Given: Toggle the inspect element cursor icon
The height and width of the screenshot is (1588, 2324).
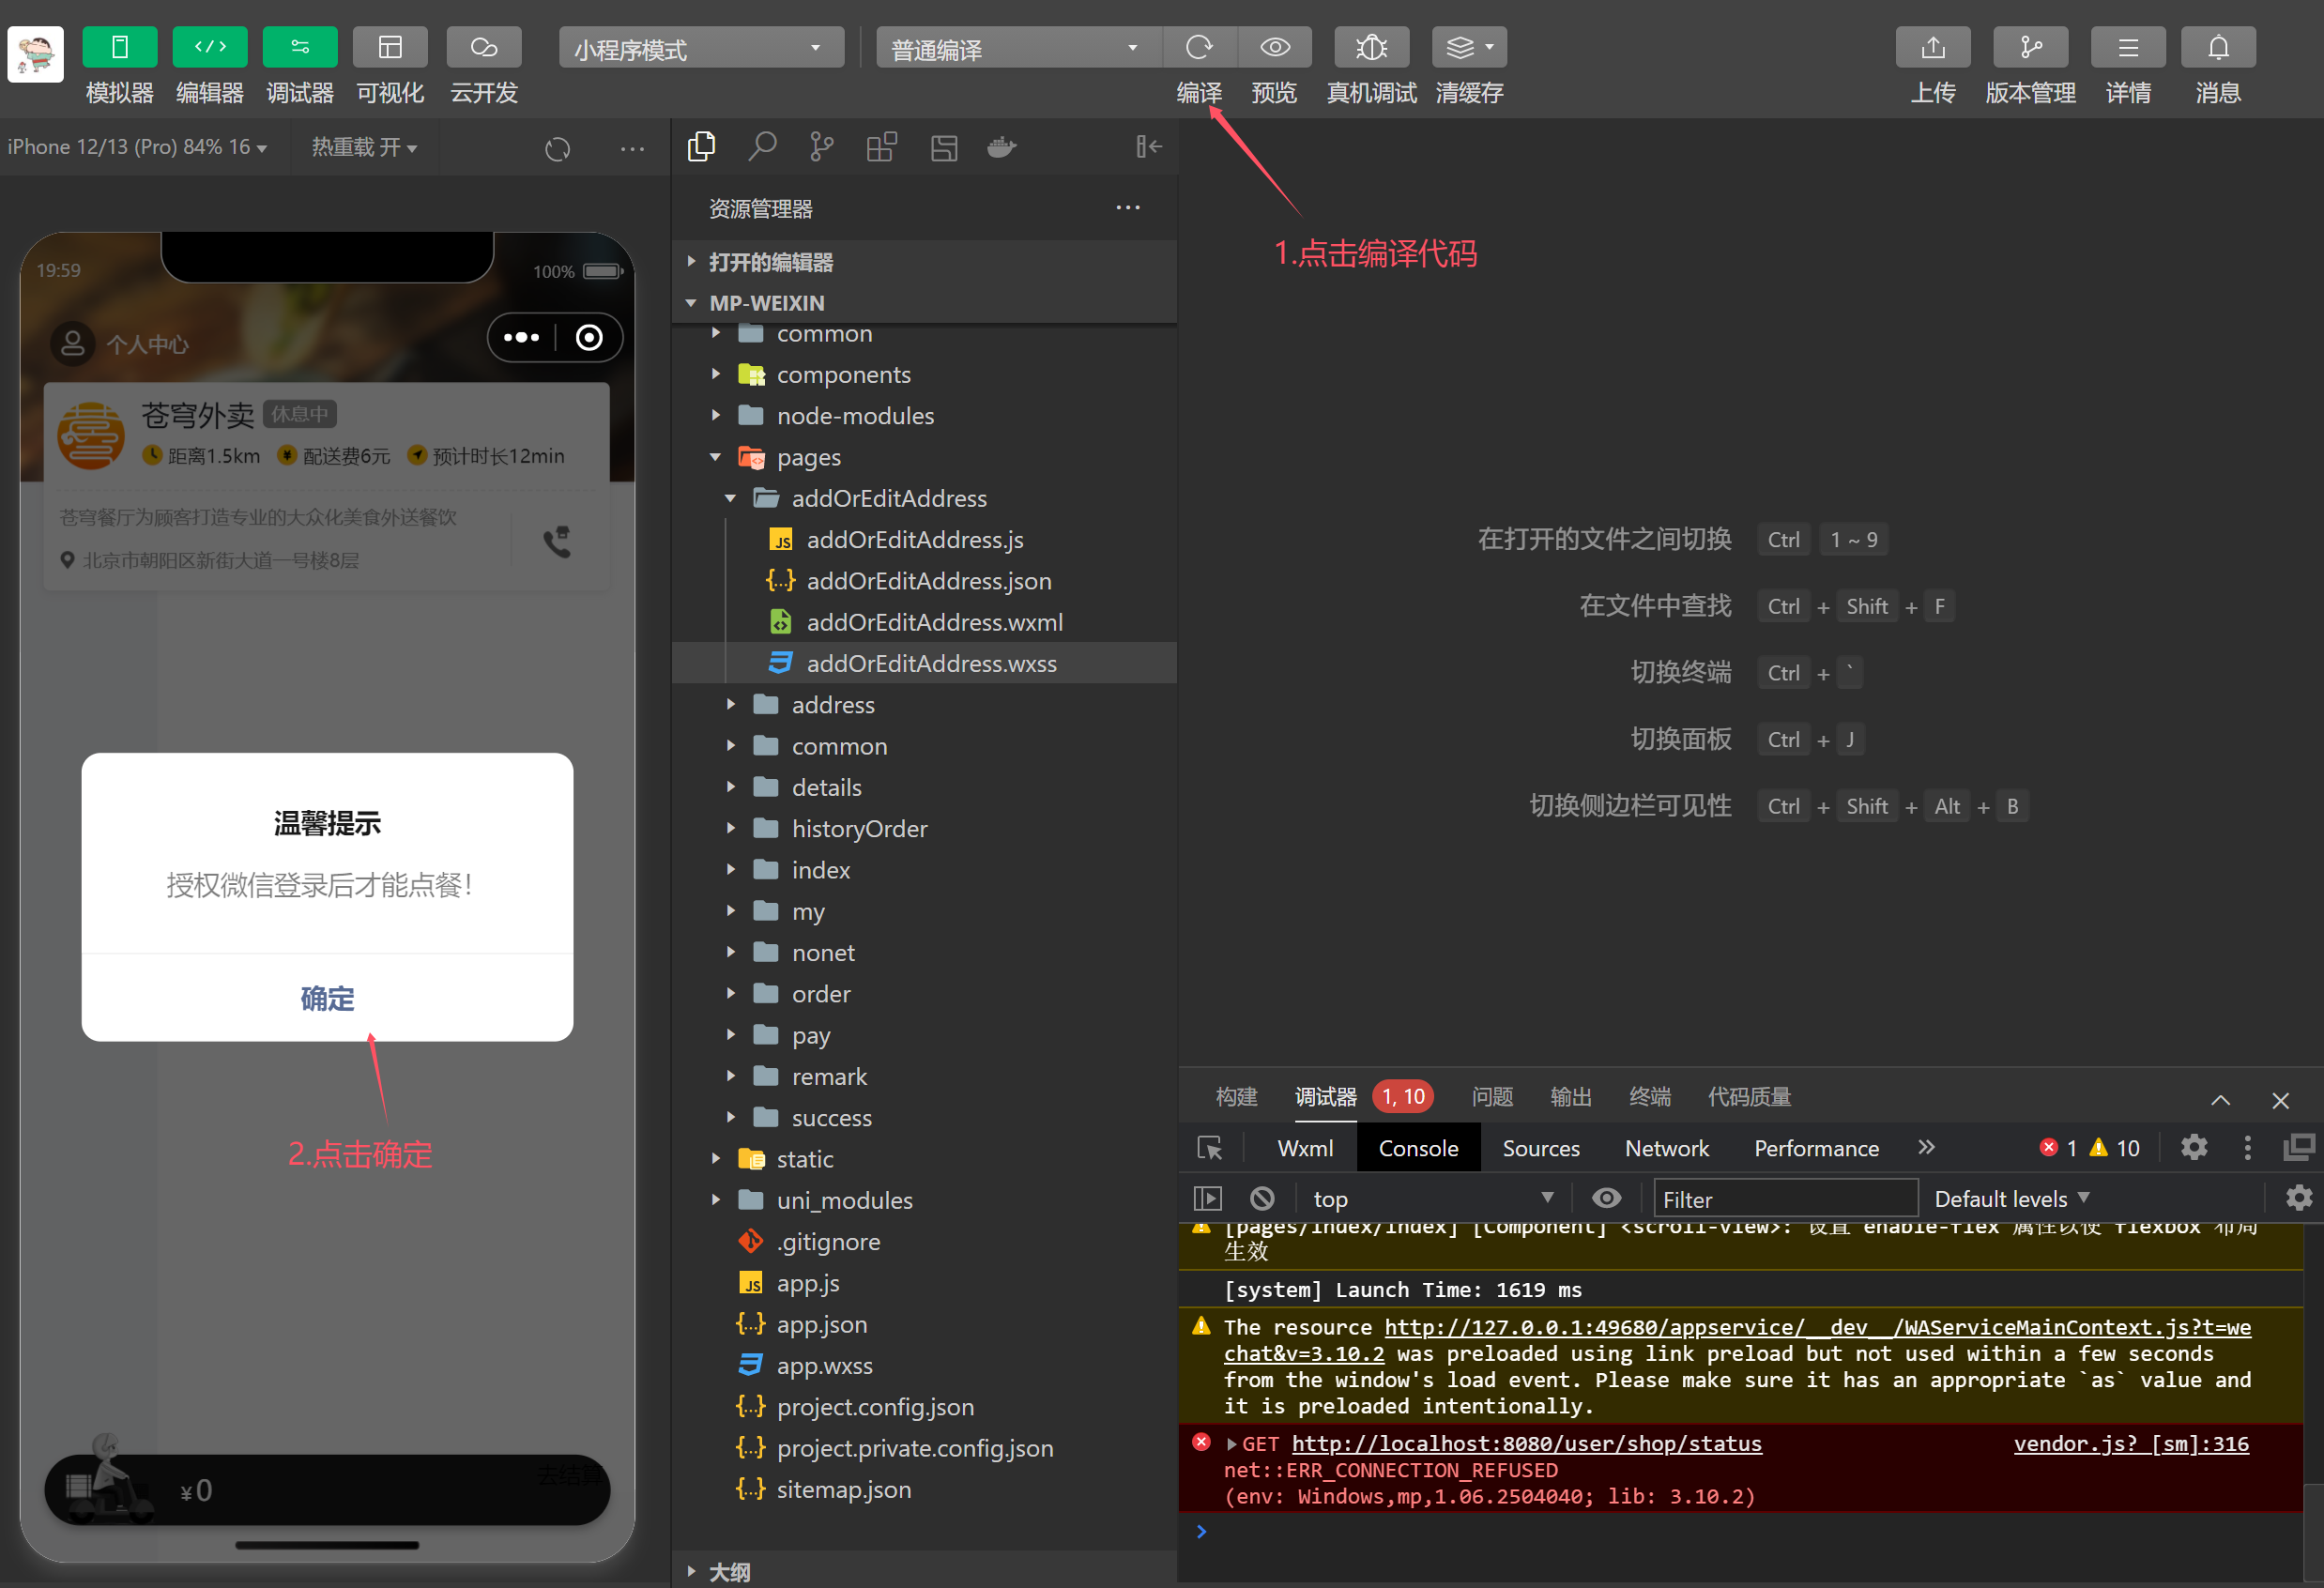Looking at the screenshot, I should point(1210,1147).
